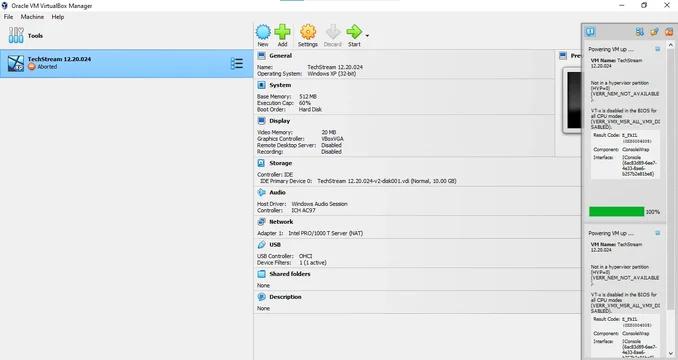Viewport: 678px width, 360px height.
Task: Open the File menu
Action: pos(8,17)
